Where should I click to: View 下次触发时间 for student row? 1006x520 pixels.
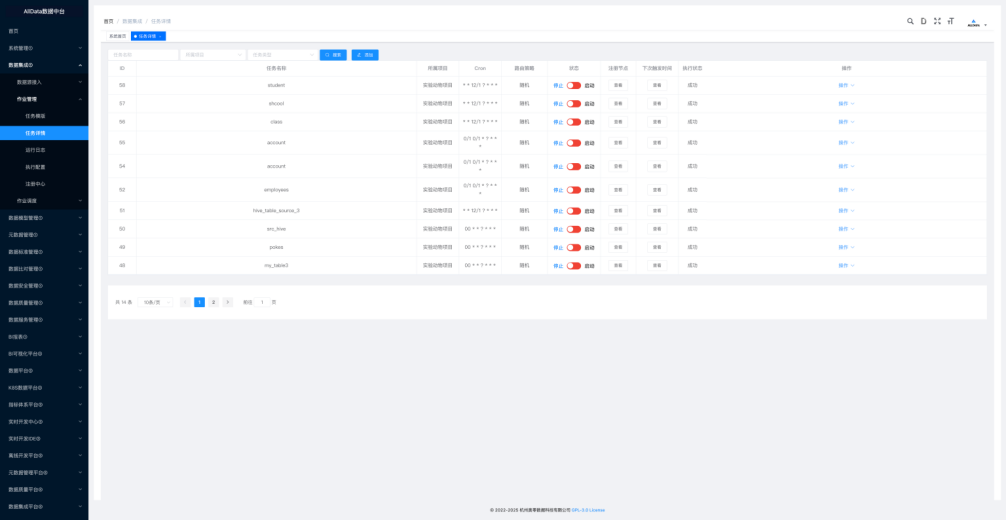click(657, 85)
